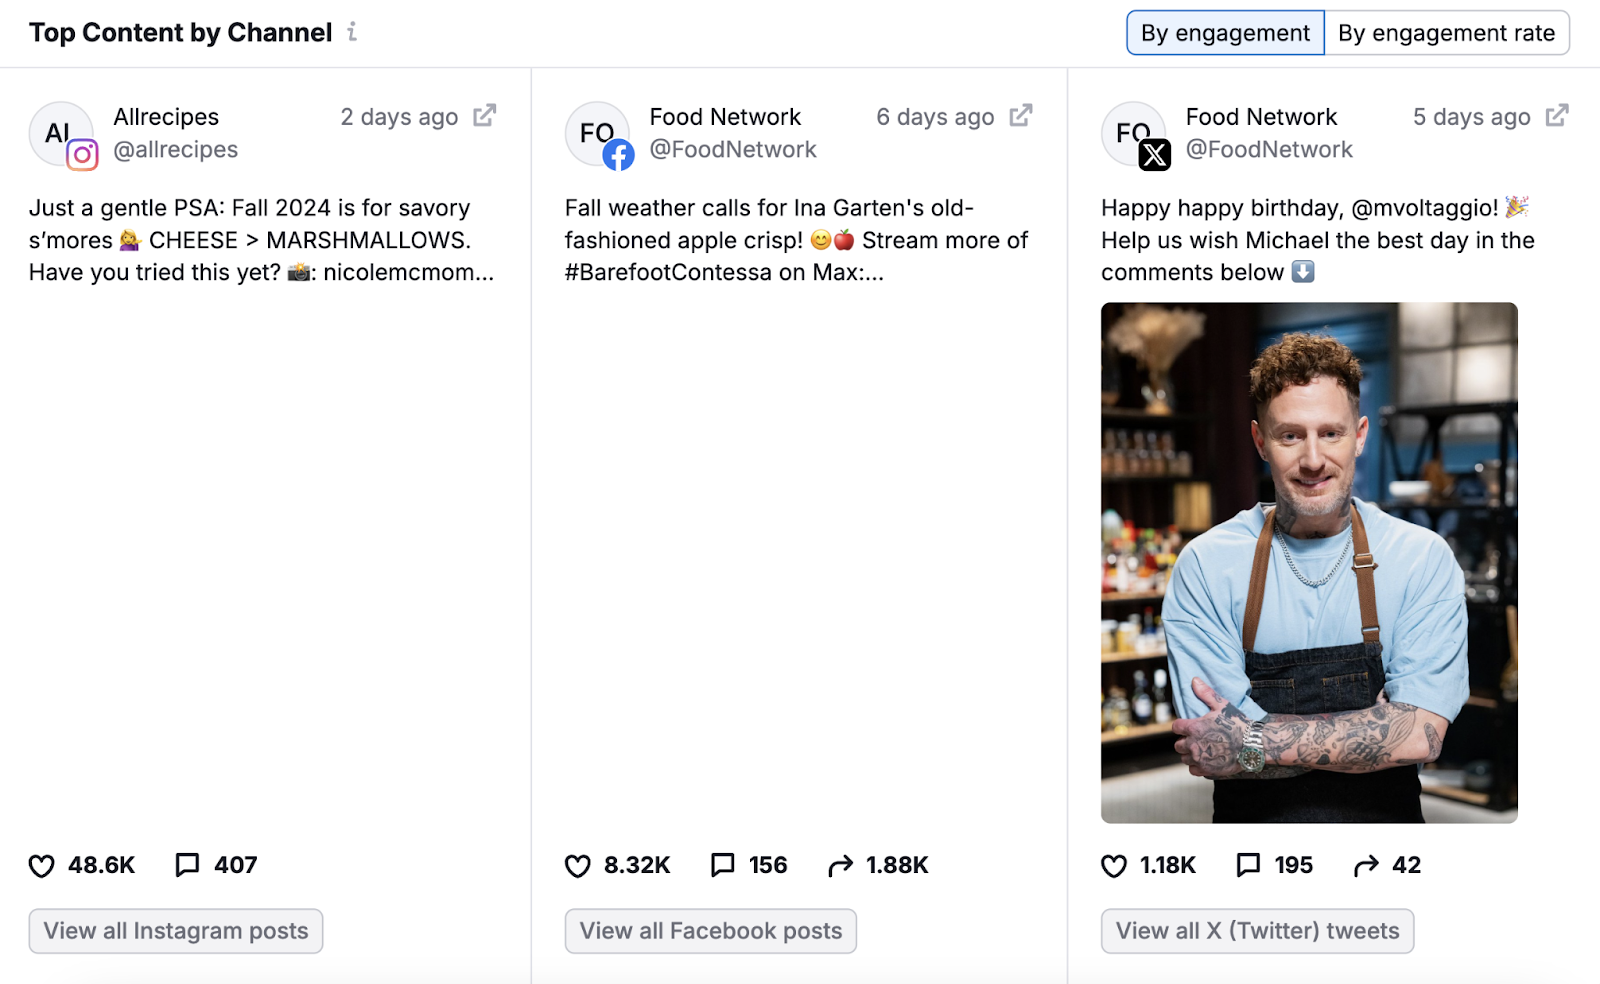Click the comment icon on the apple crisp post
The height and width of the screenshot is (984, 1600).
pos(722,865)
